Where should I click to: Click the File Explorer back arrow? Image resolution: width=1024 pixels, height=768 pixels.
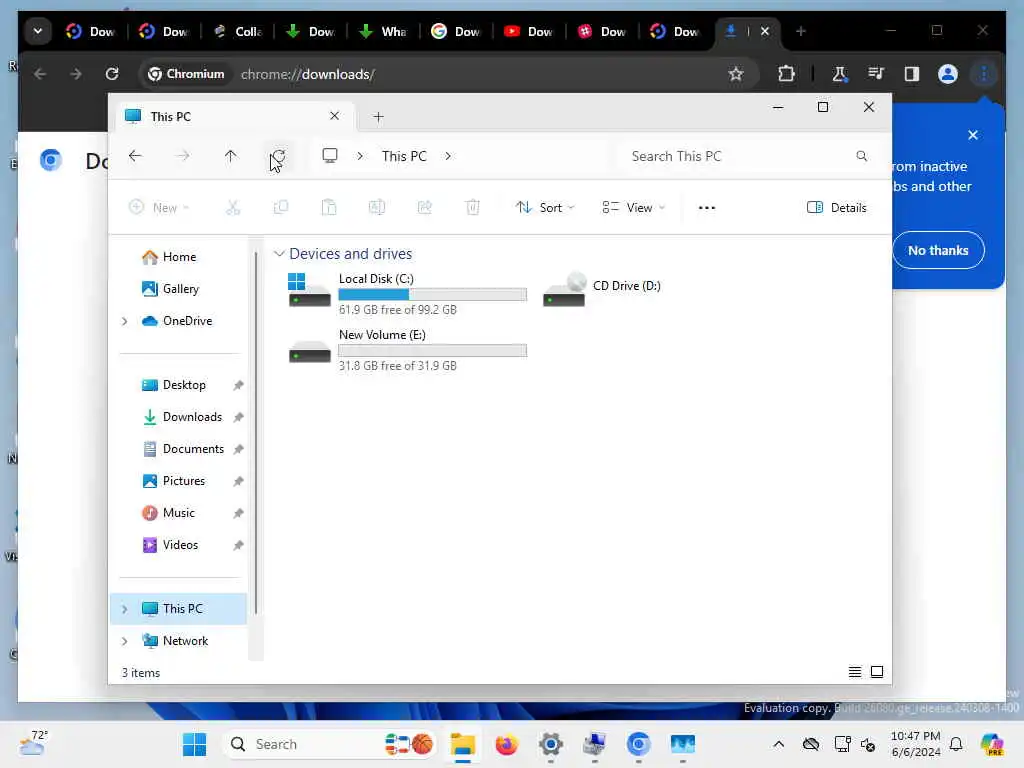(x=135, y=156)
